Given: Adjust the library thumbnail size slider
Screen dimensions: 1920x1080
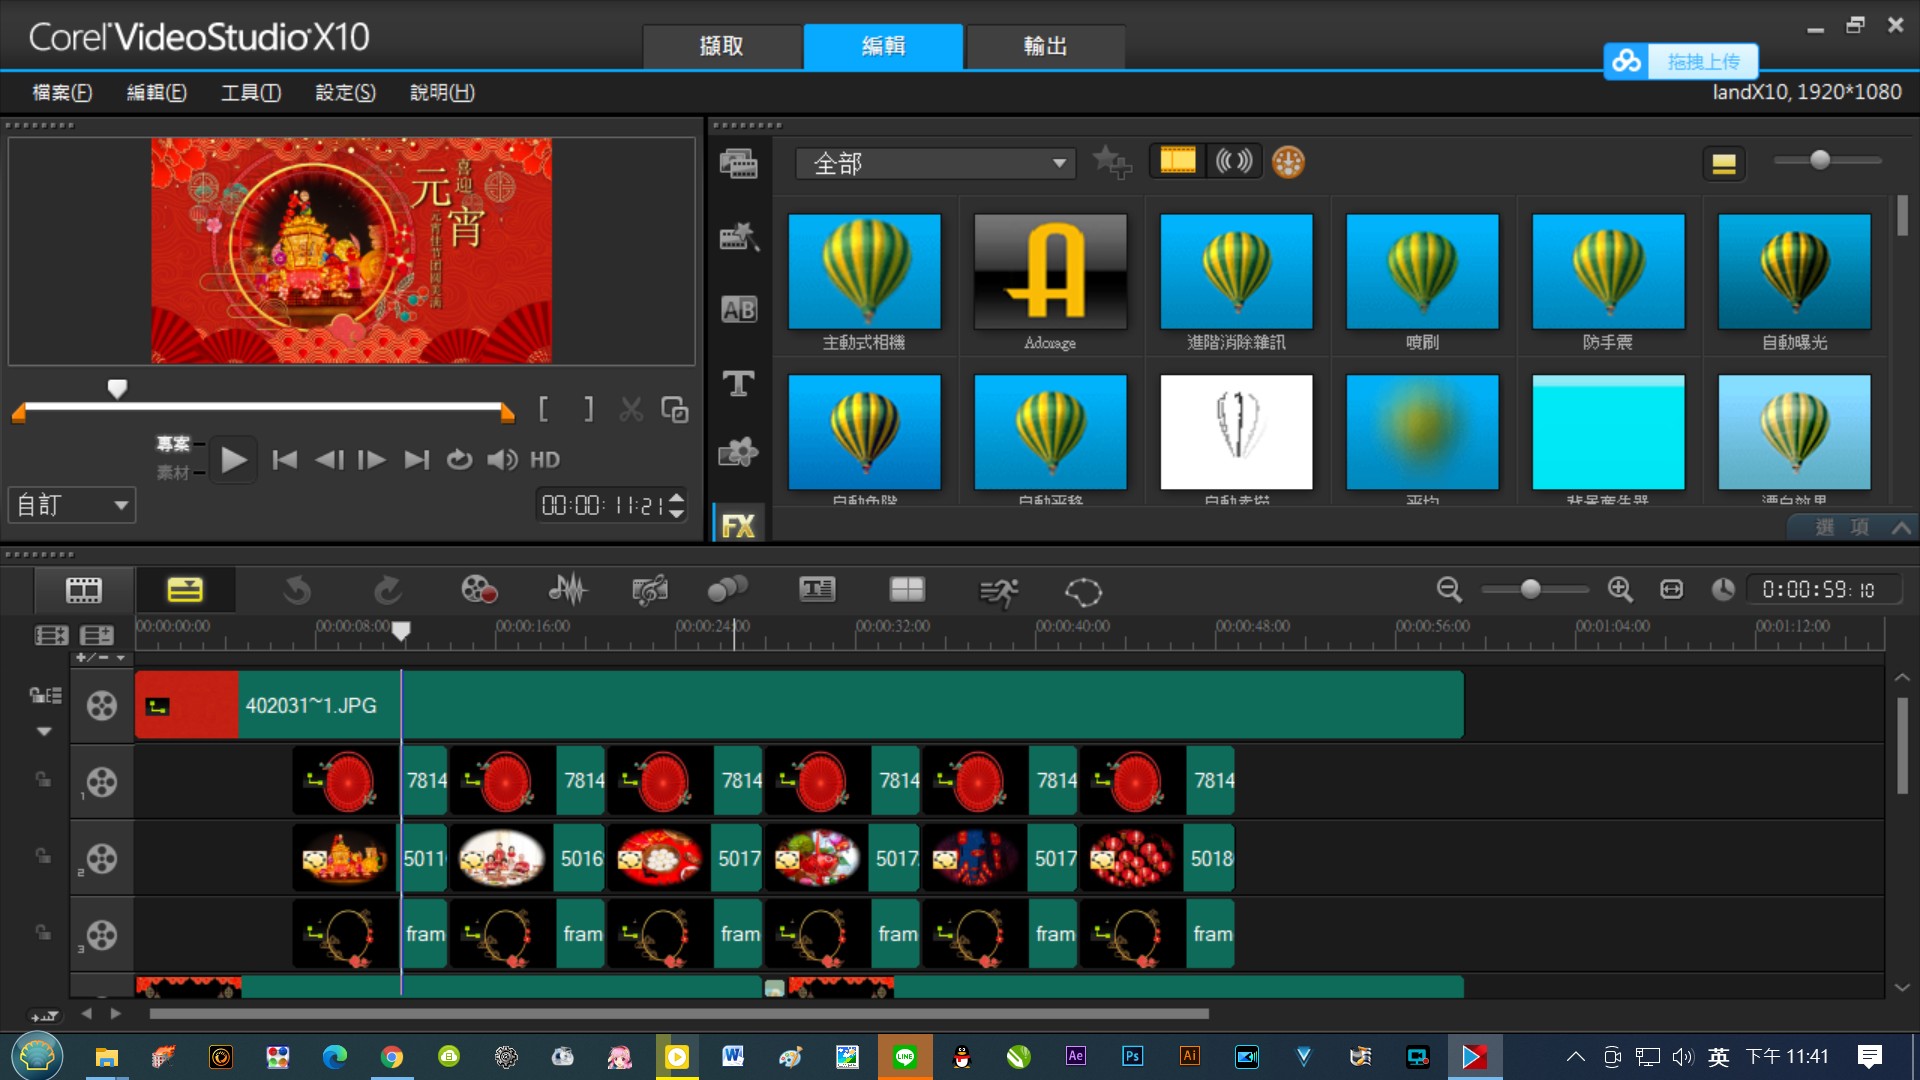Looking at the screenshot, I should click(1820, 160).
